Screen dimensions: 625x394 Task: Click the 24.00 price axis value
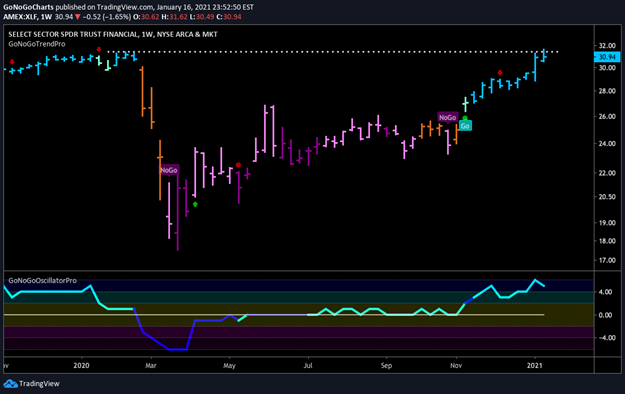point(607,144)
